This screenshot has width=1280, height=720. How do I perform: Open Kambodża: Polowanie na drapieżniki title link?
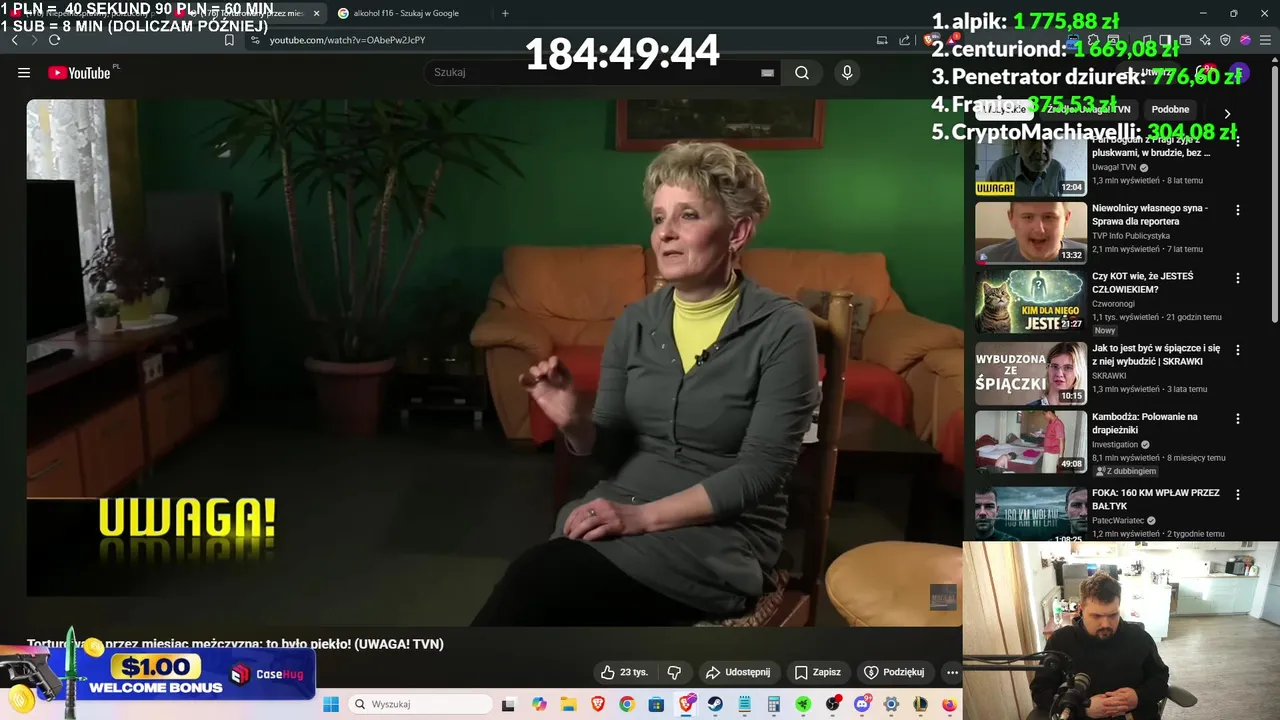click(1144, 423)
